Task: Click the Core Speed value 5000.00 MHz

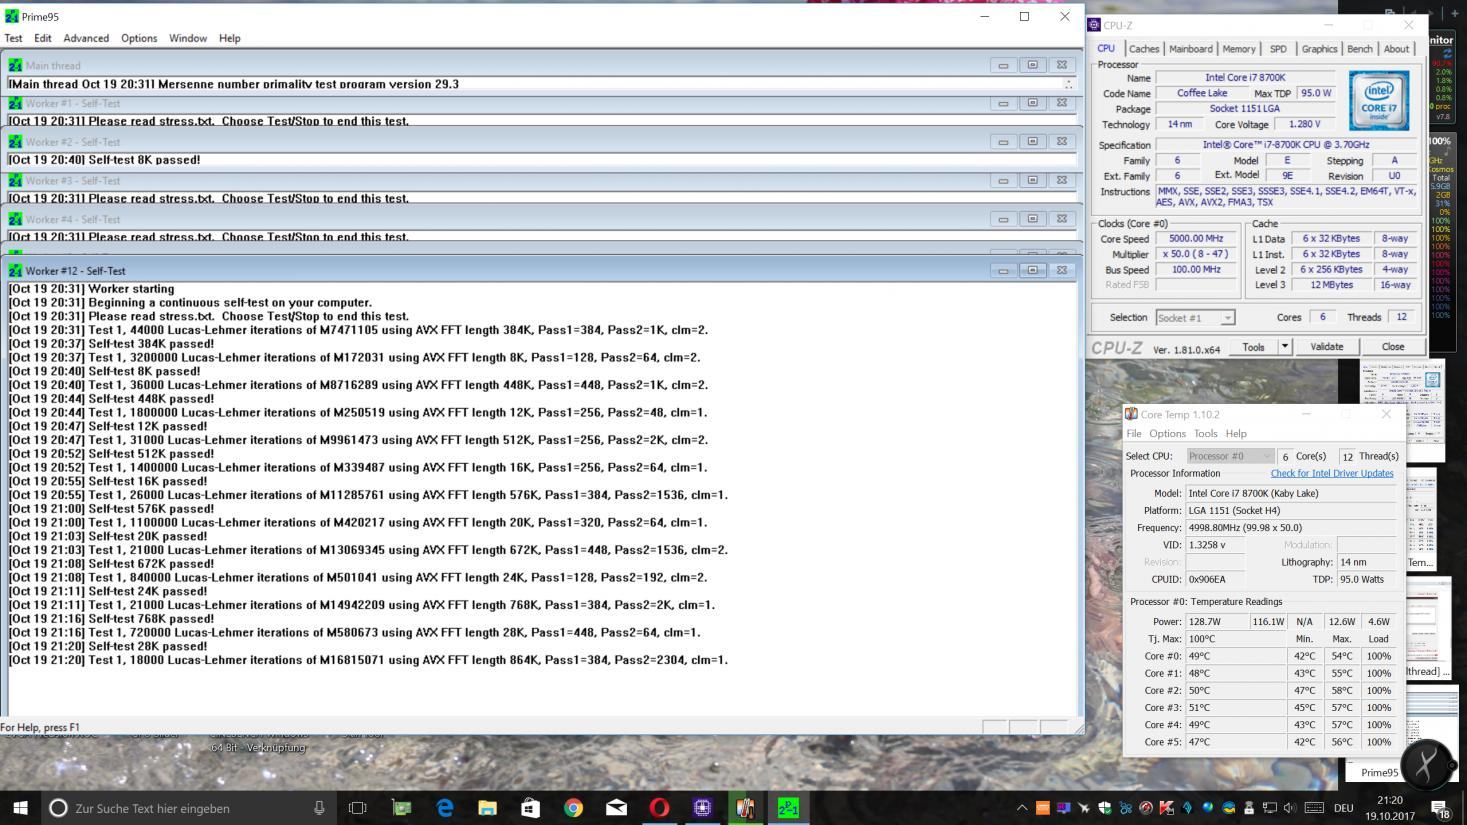Action: click(1196, 239)
